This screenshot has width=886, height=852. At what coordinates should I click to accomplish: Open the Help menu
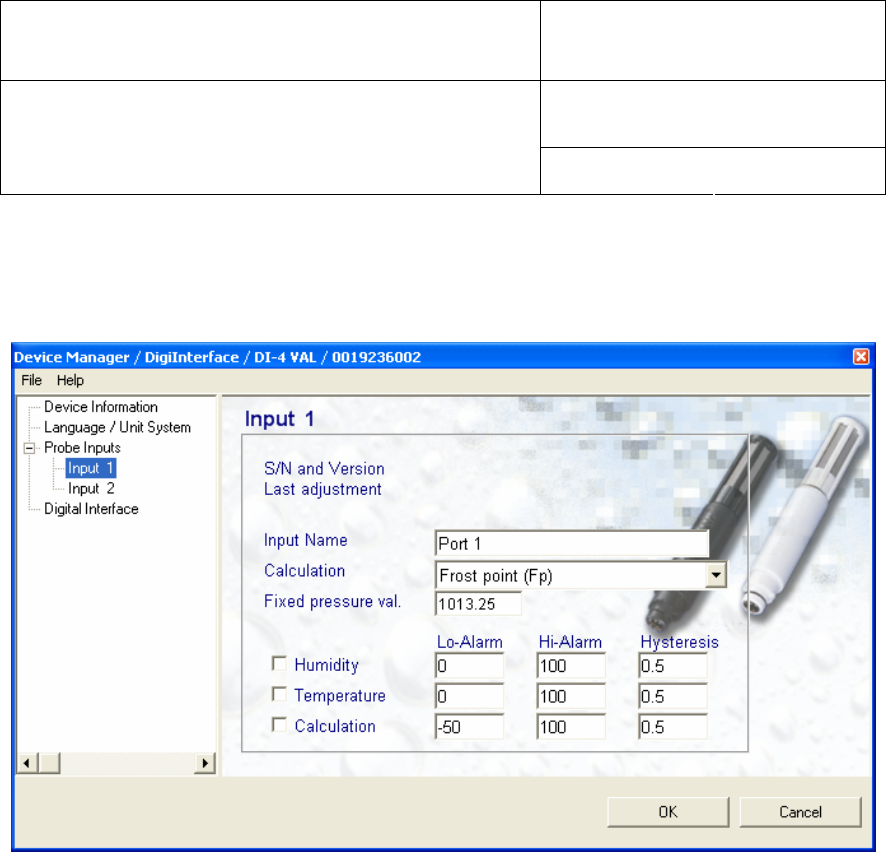(70, 380)
